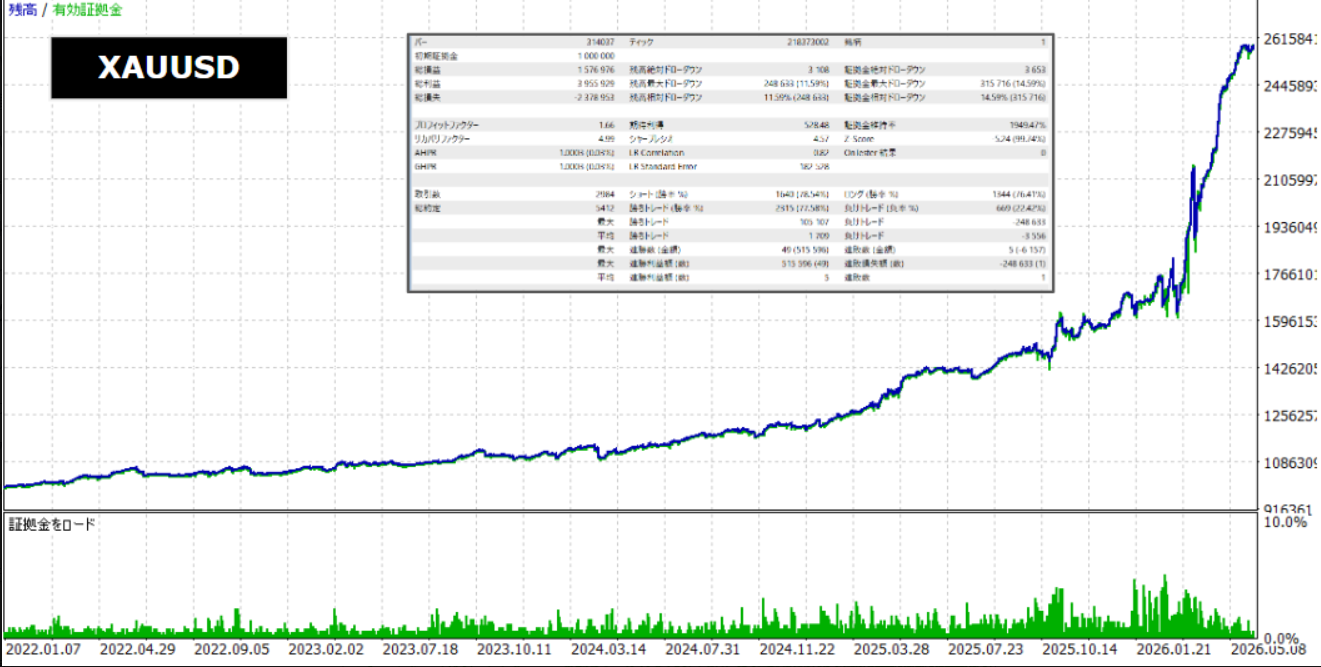Click the 10.0% margin axis label
The image size is (1321, 667).
pyautogui.click(x=1285, y=523)
